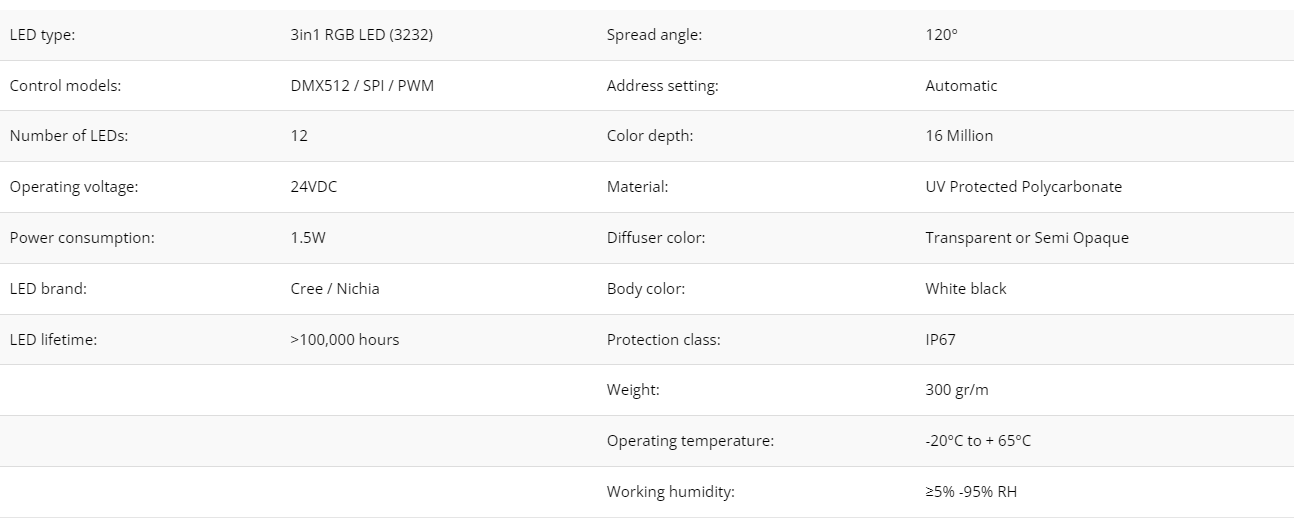Select the "Transparent or Semi Opaque" text
The image size is (1300, 521).
coord(1026,238)
